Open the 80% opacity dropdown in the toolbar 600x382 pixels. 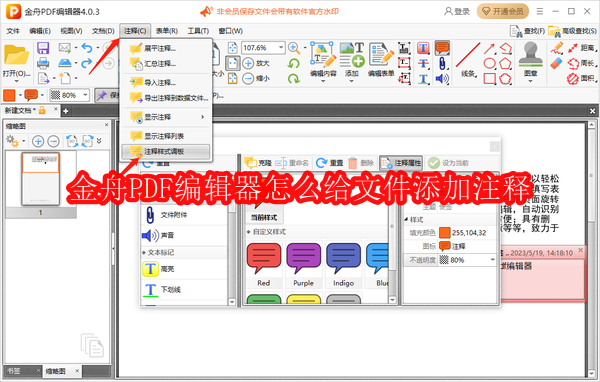(86, 95)
